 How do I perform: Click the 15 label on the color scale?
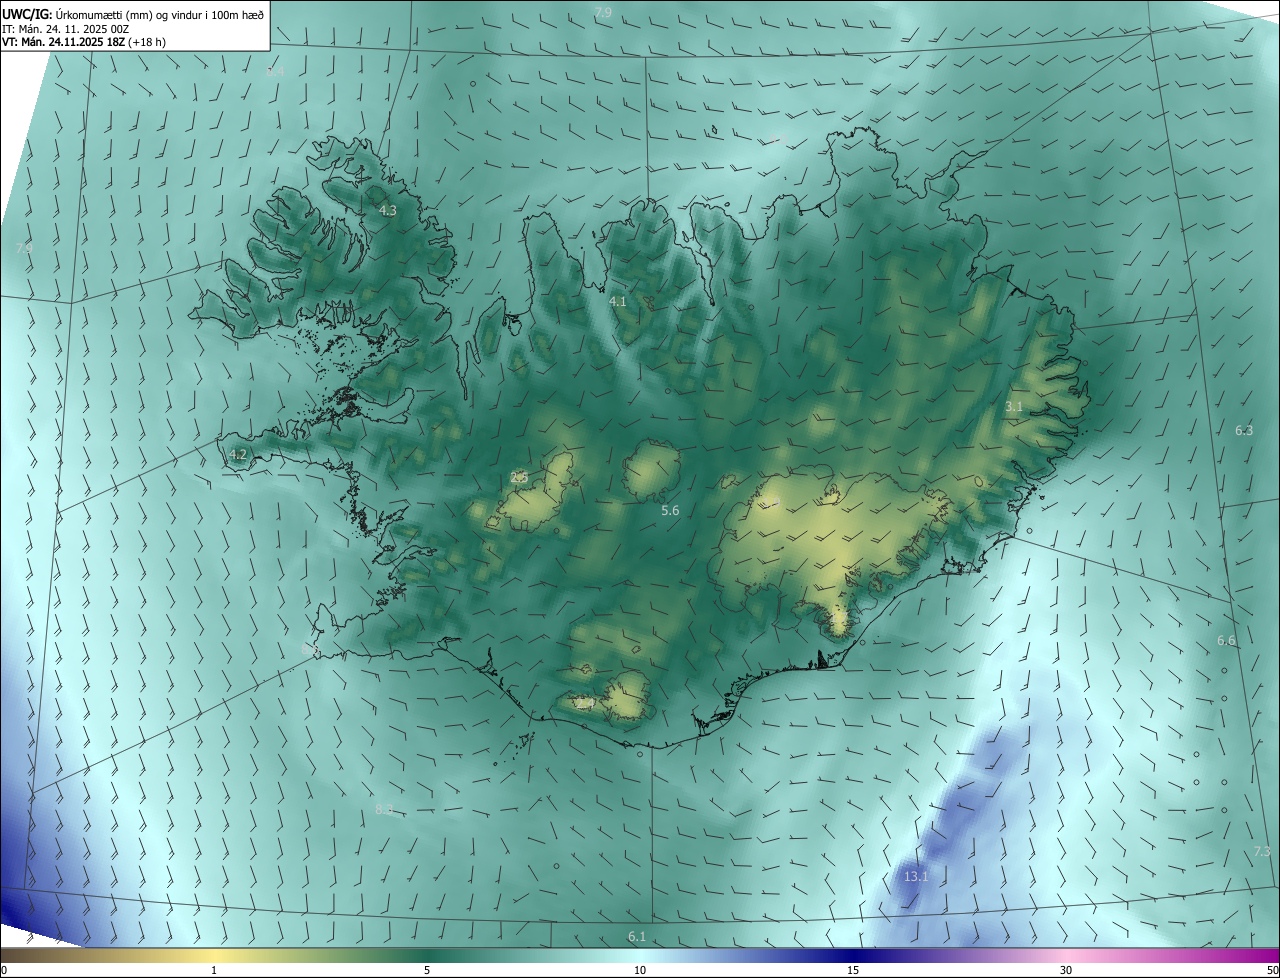[x=853, y=970]
